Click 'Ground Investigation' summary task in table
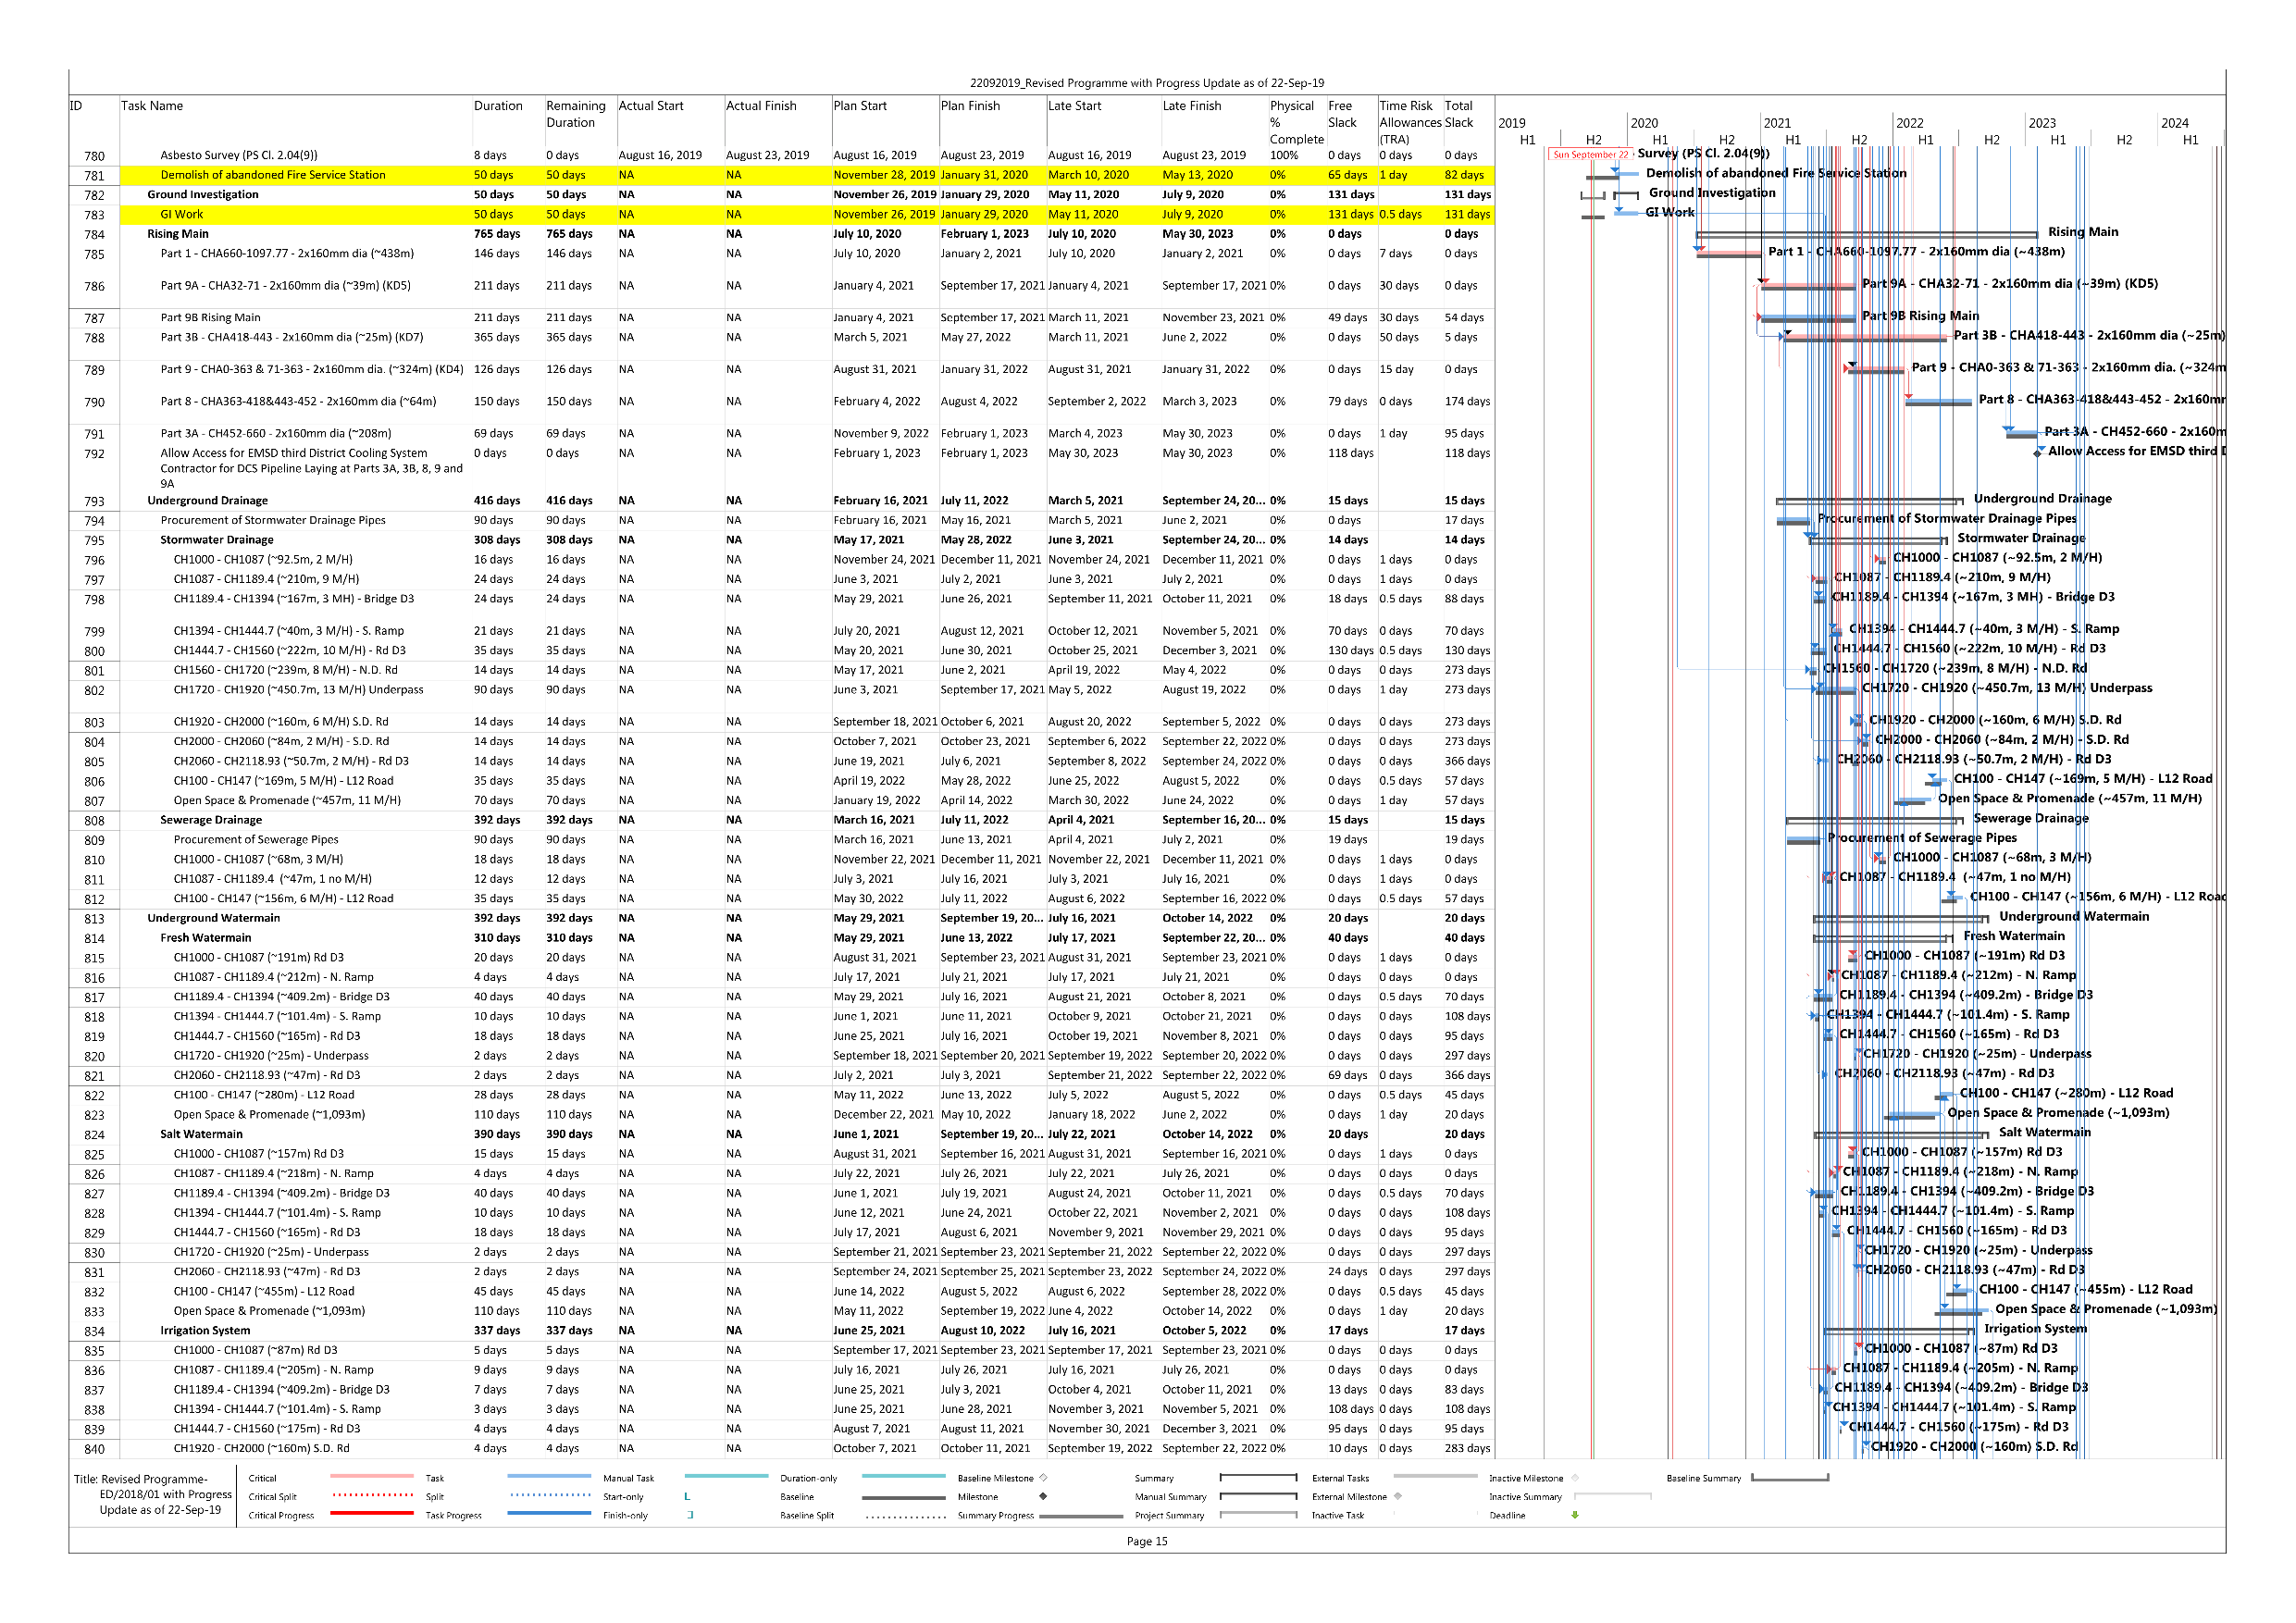2296x1623 pixels. (x=203, y=195)
